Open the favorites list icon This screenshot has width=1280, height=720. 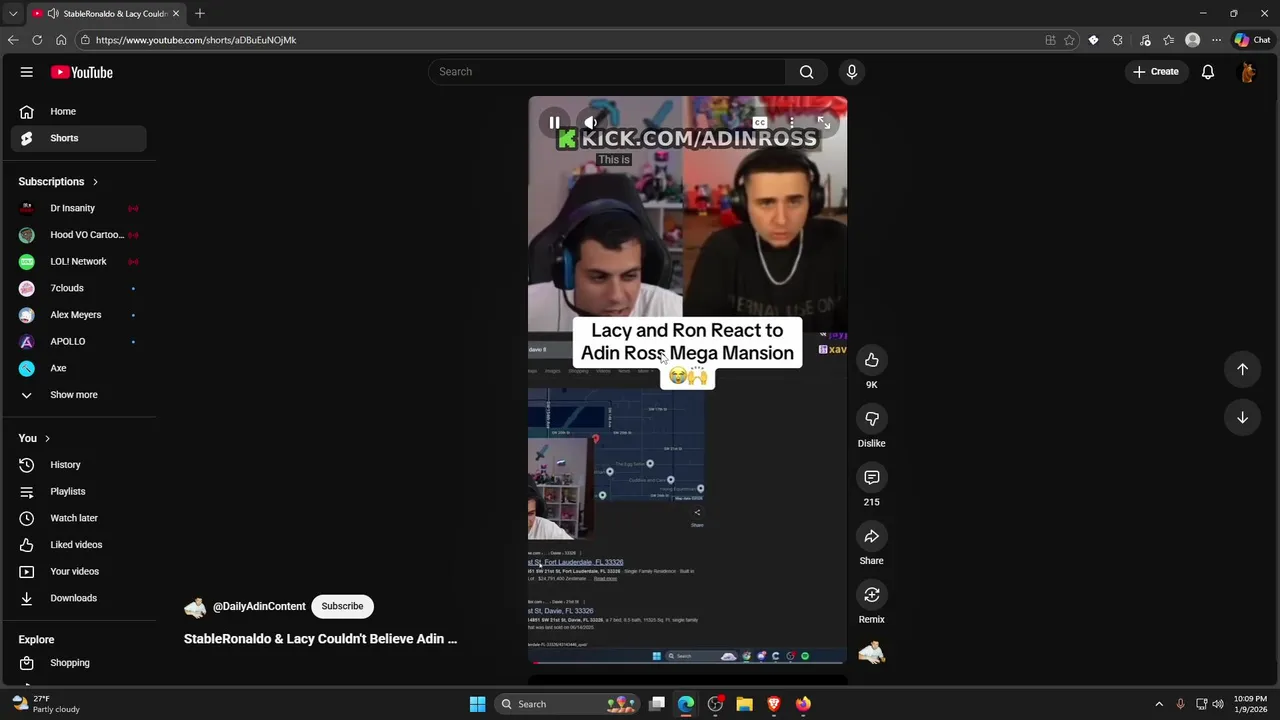1169,40
